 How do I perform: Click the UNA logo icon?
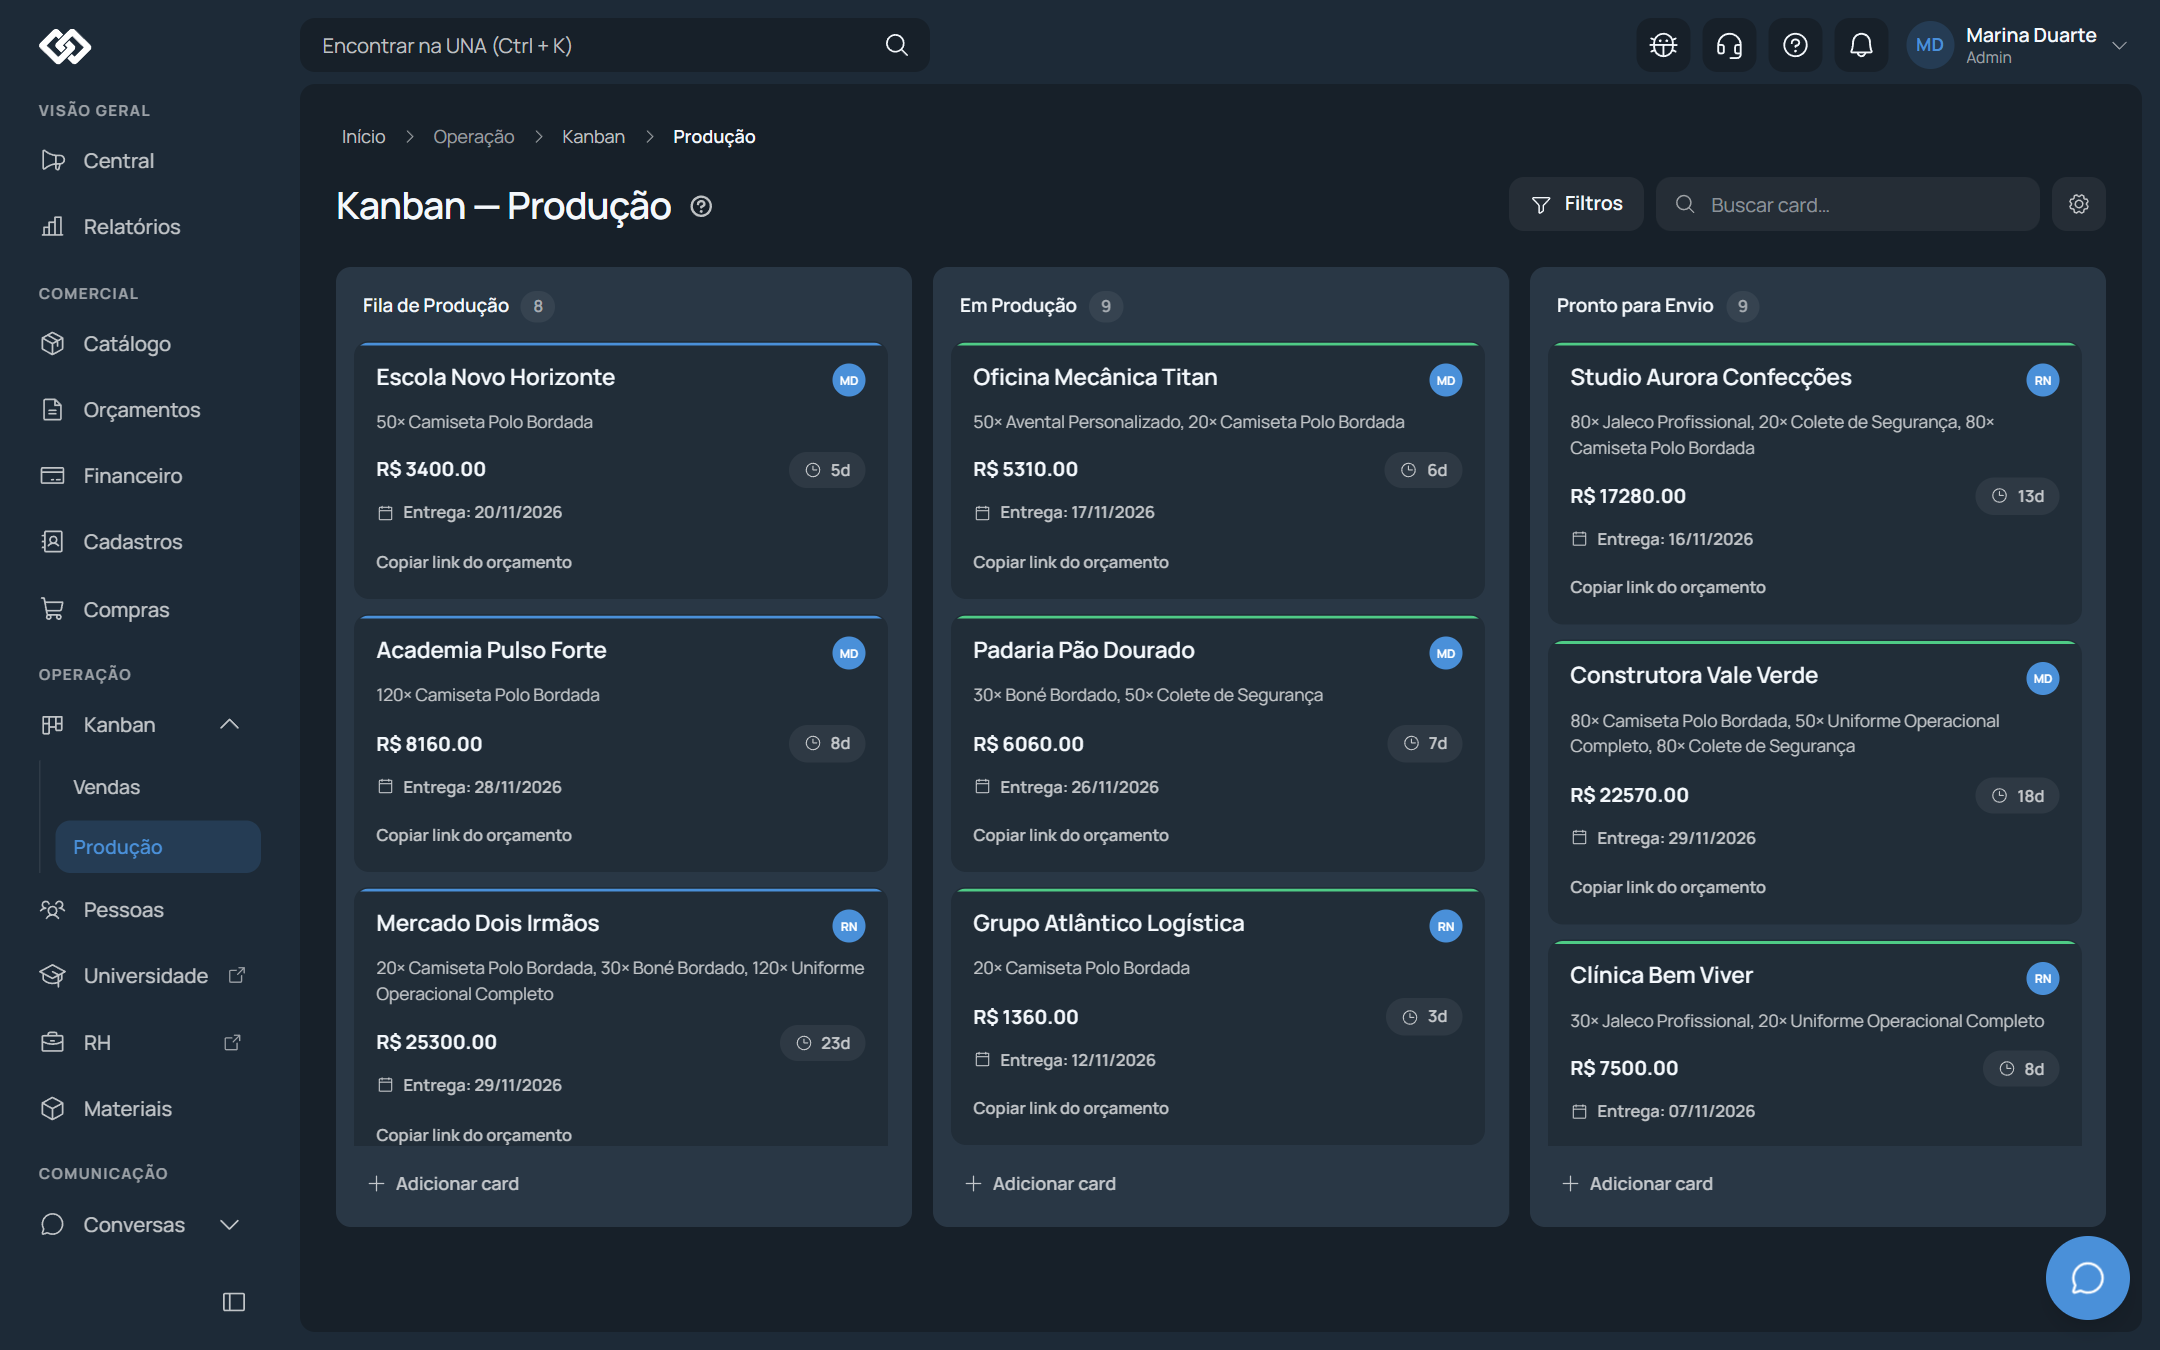(x=65, y=46)
